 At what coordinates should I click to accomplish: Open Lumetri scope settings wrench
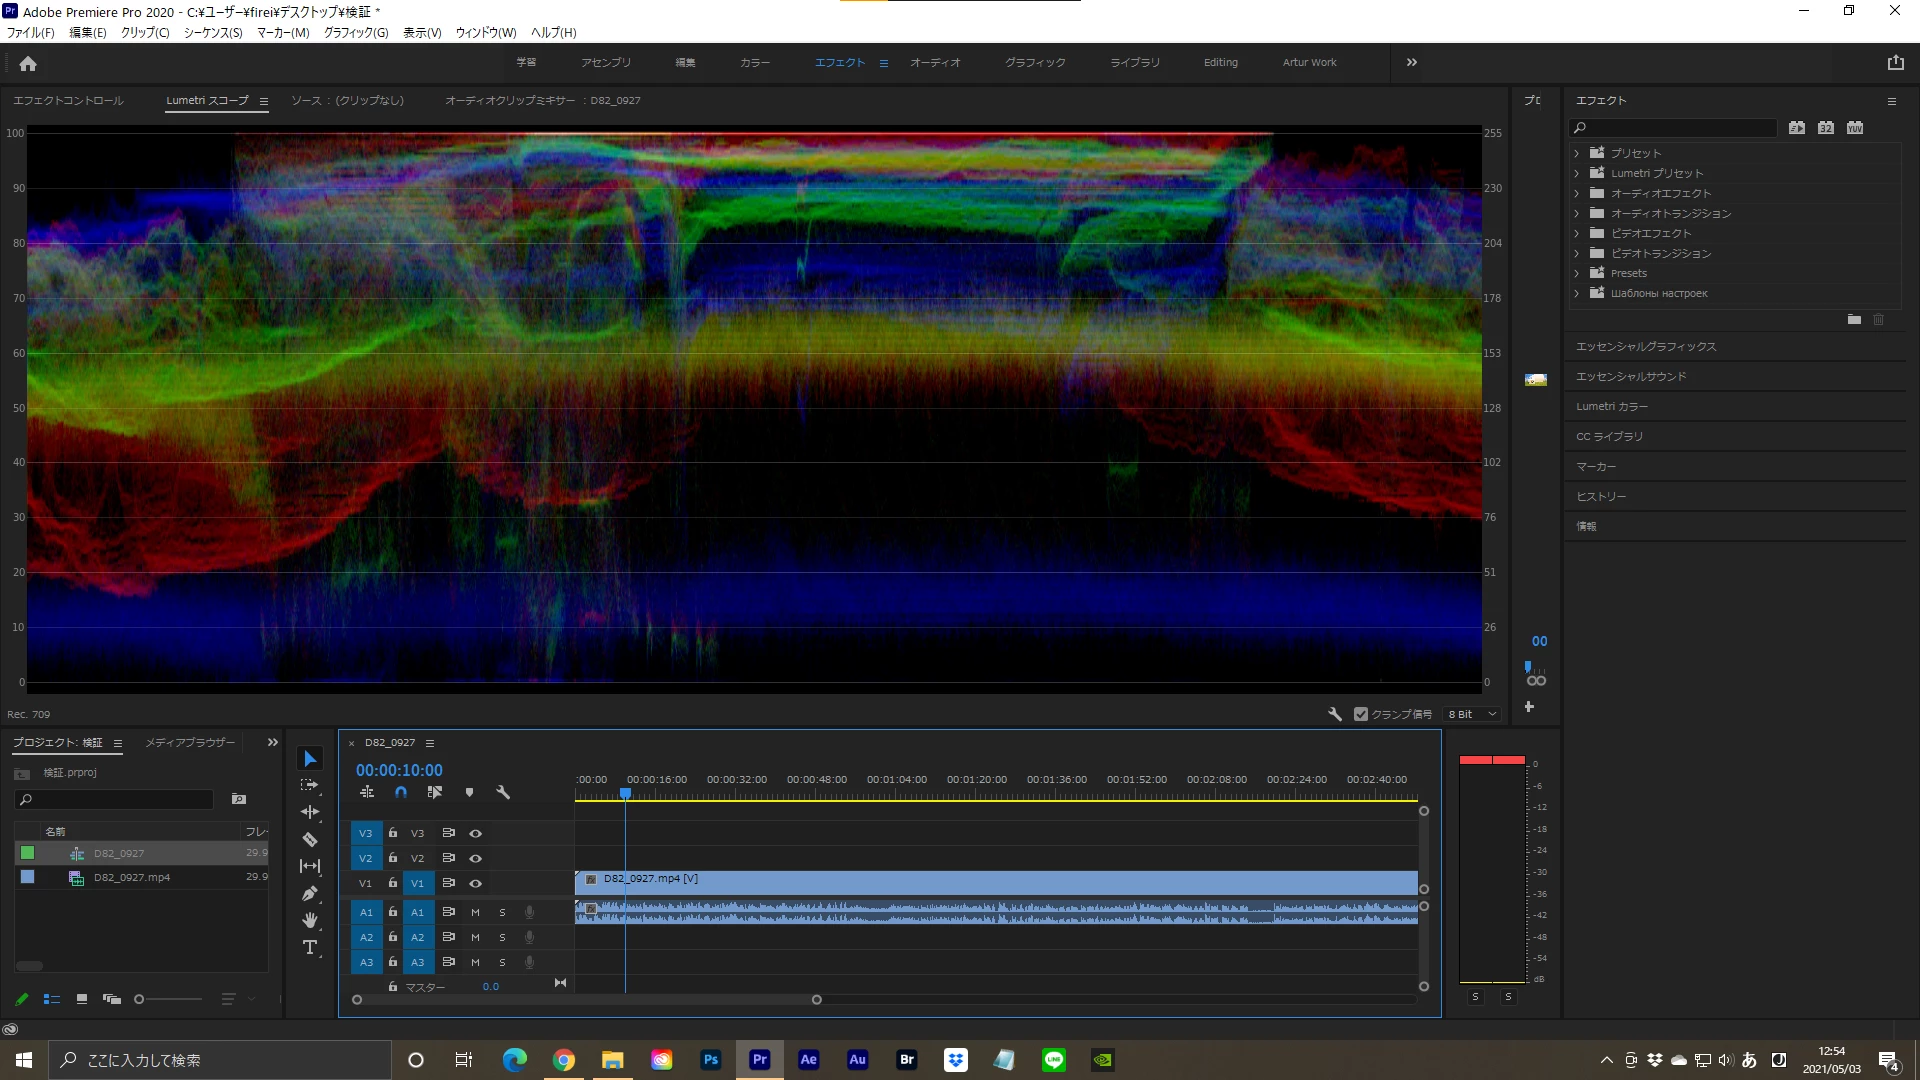point(1334,714)
